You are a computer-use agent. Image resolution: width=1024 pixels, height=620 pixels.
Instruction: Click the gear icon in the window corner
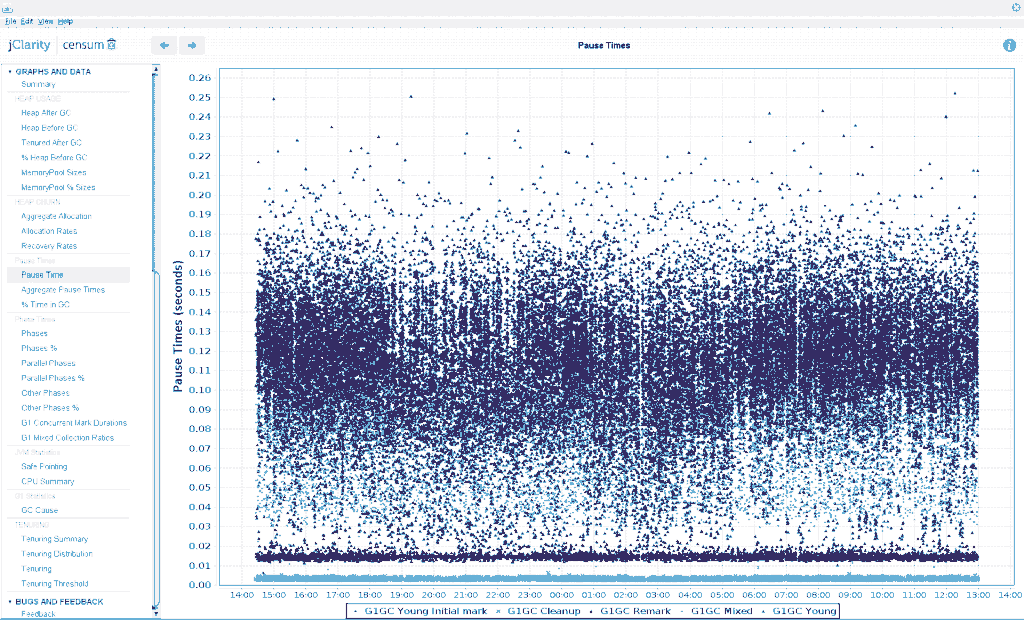point(1016,7)
